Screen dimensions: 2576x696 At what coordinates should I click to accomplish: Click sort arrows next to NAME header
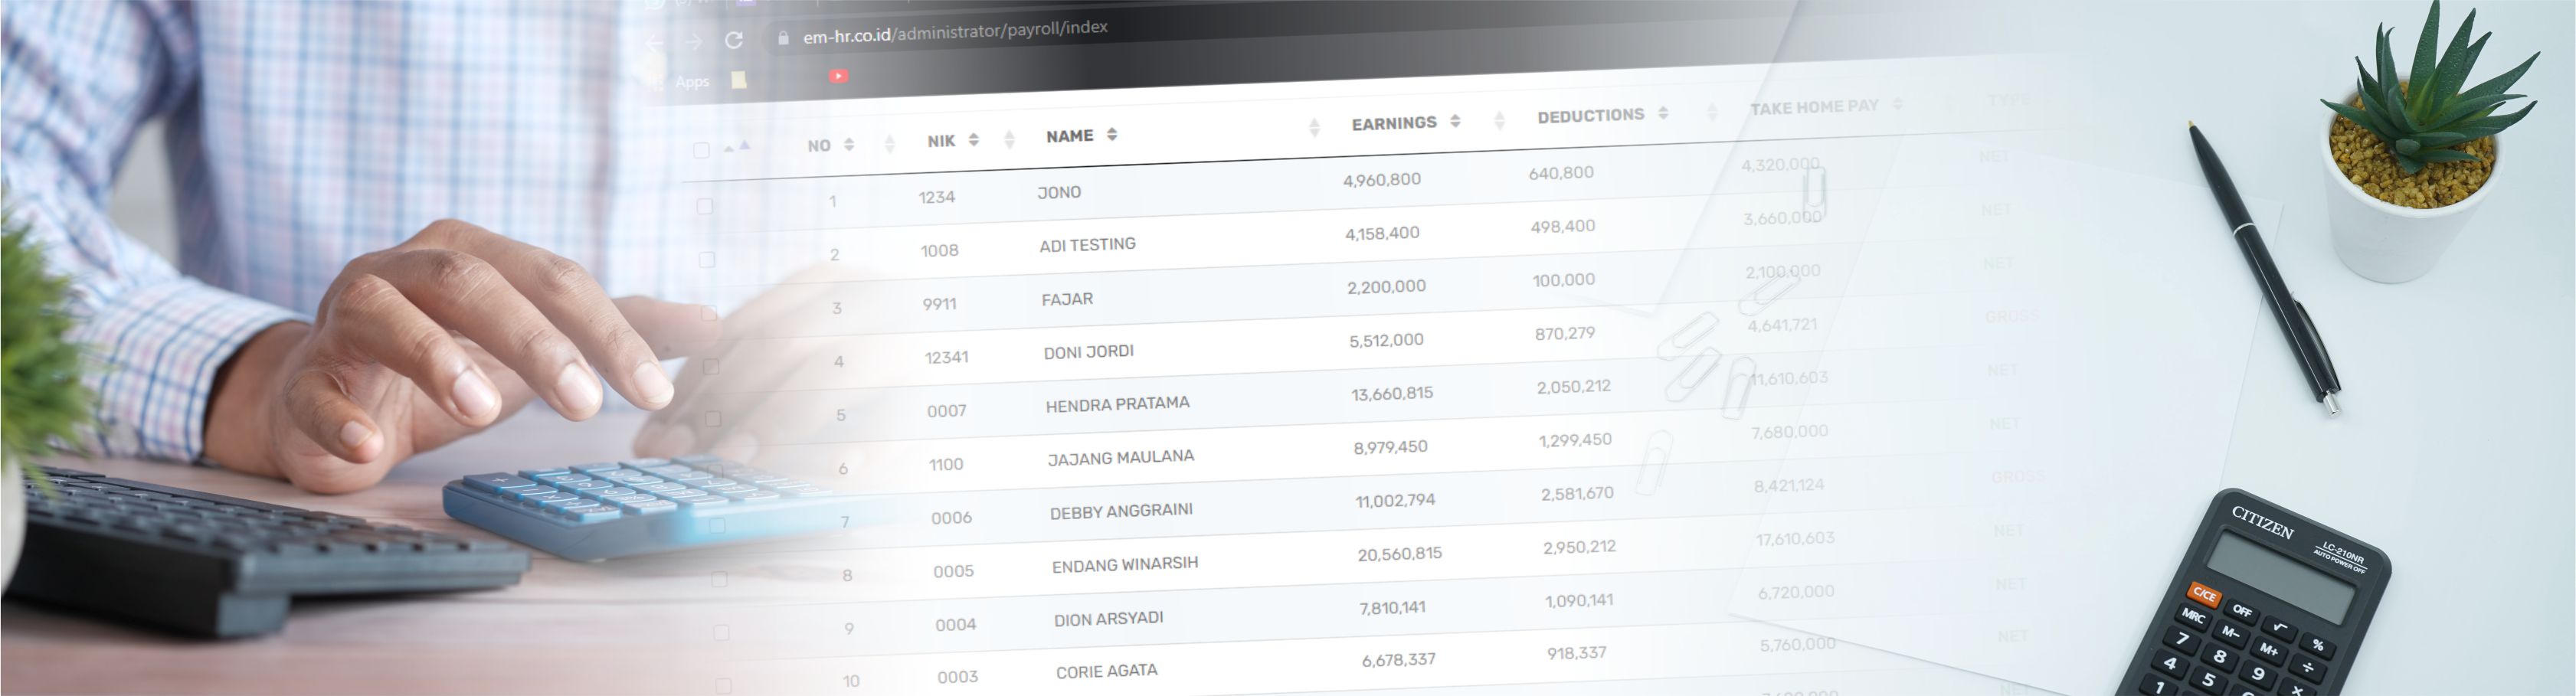[x=1112, y=134]
